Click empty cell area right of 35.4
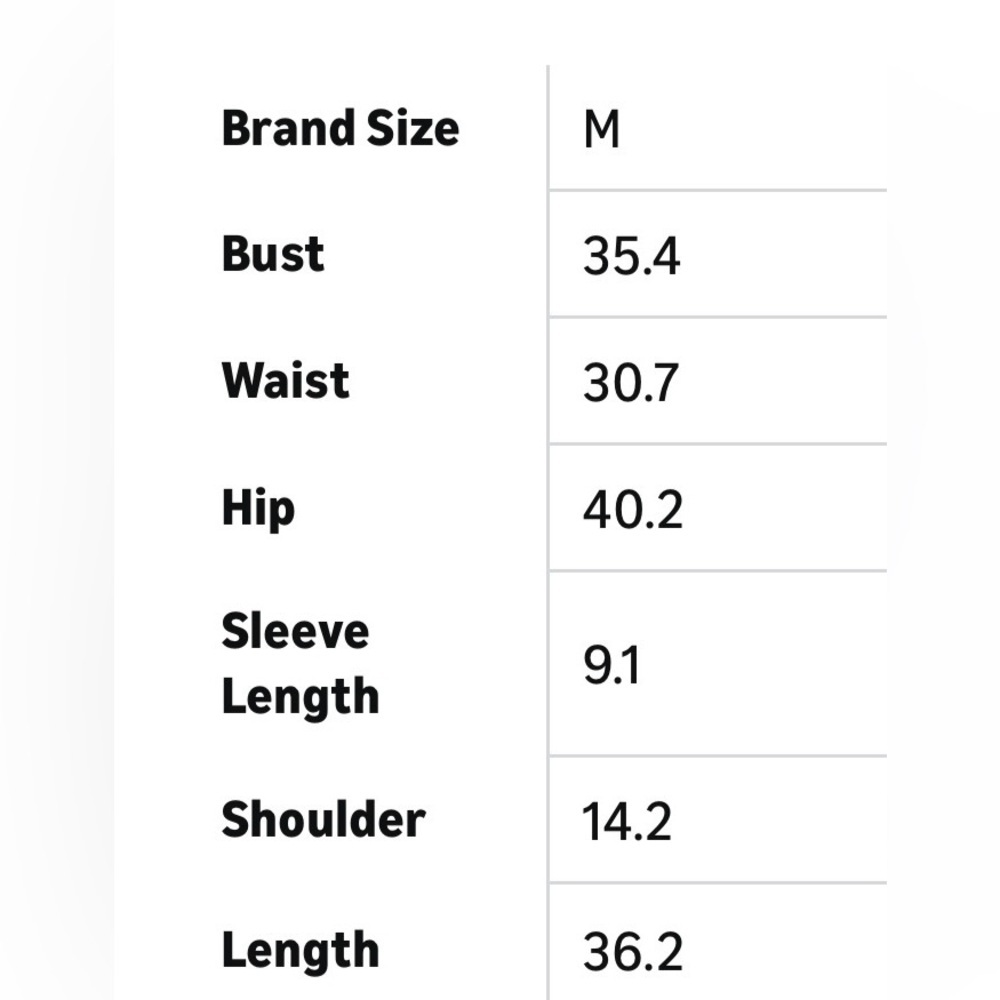This screenshot has width=1000, height=1000. (784, 254)
